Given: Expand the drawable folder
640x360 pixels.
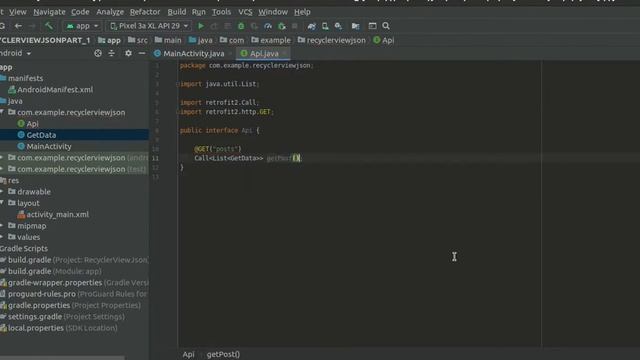Looking at the screenshot, I should click(2, 192).
